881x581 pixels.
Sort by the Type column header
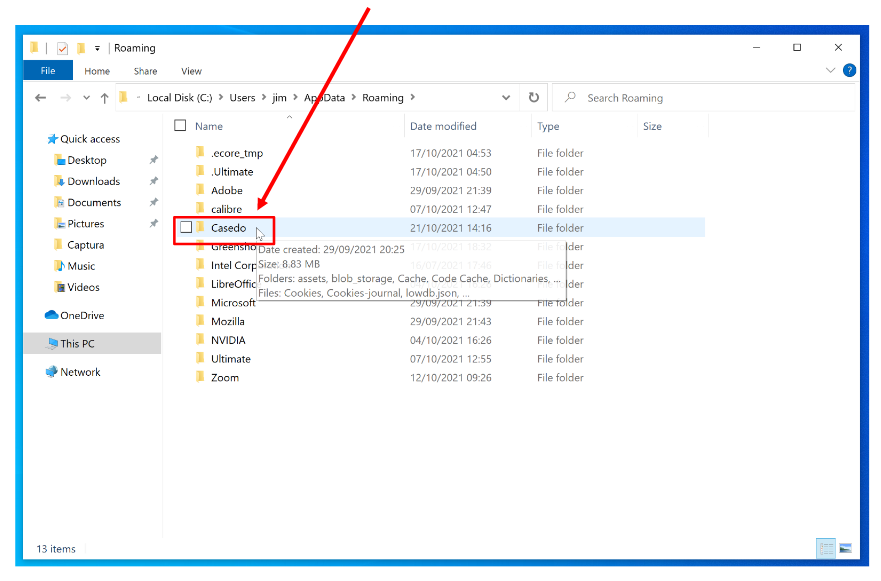548,126
